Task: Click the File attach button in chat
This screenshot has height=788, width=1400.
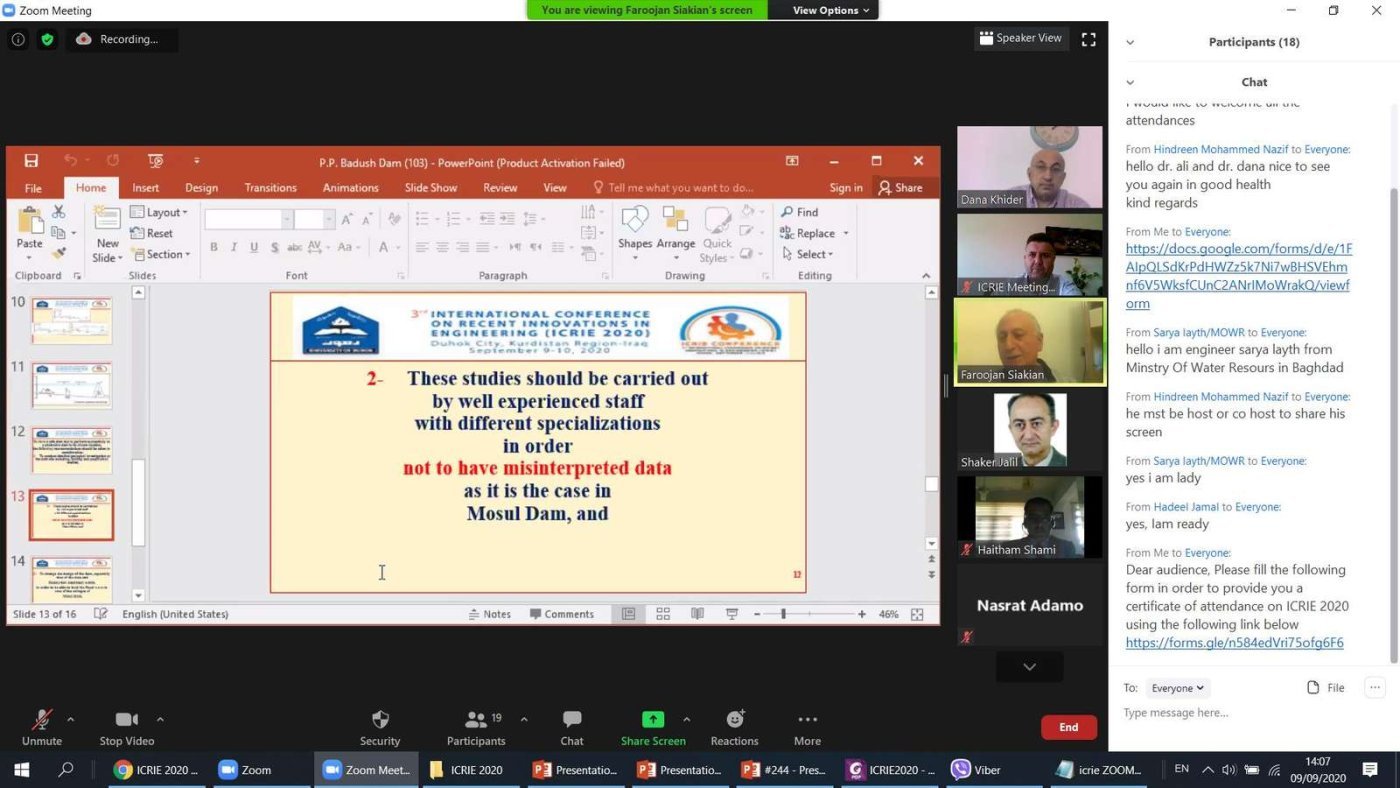Action: 1326,688
